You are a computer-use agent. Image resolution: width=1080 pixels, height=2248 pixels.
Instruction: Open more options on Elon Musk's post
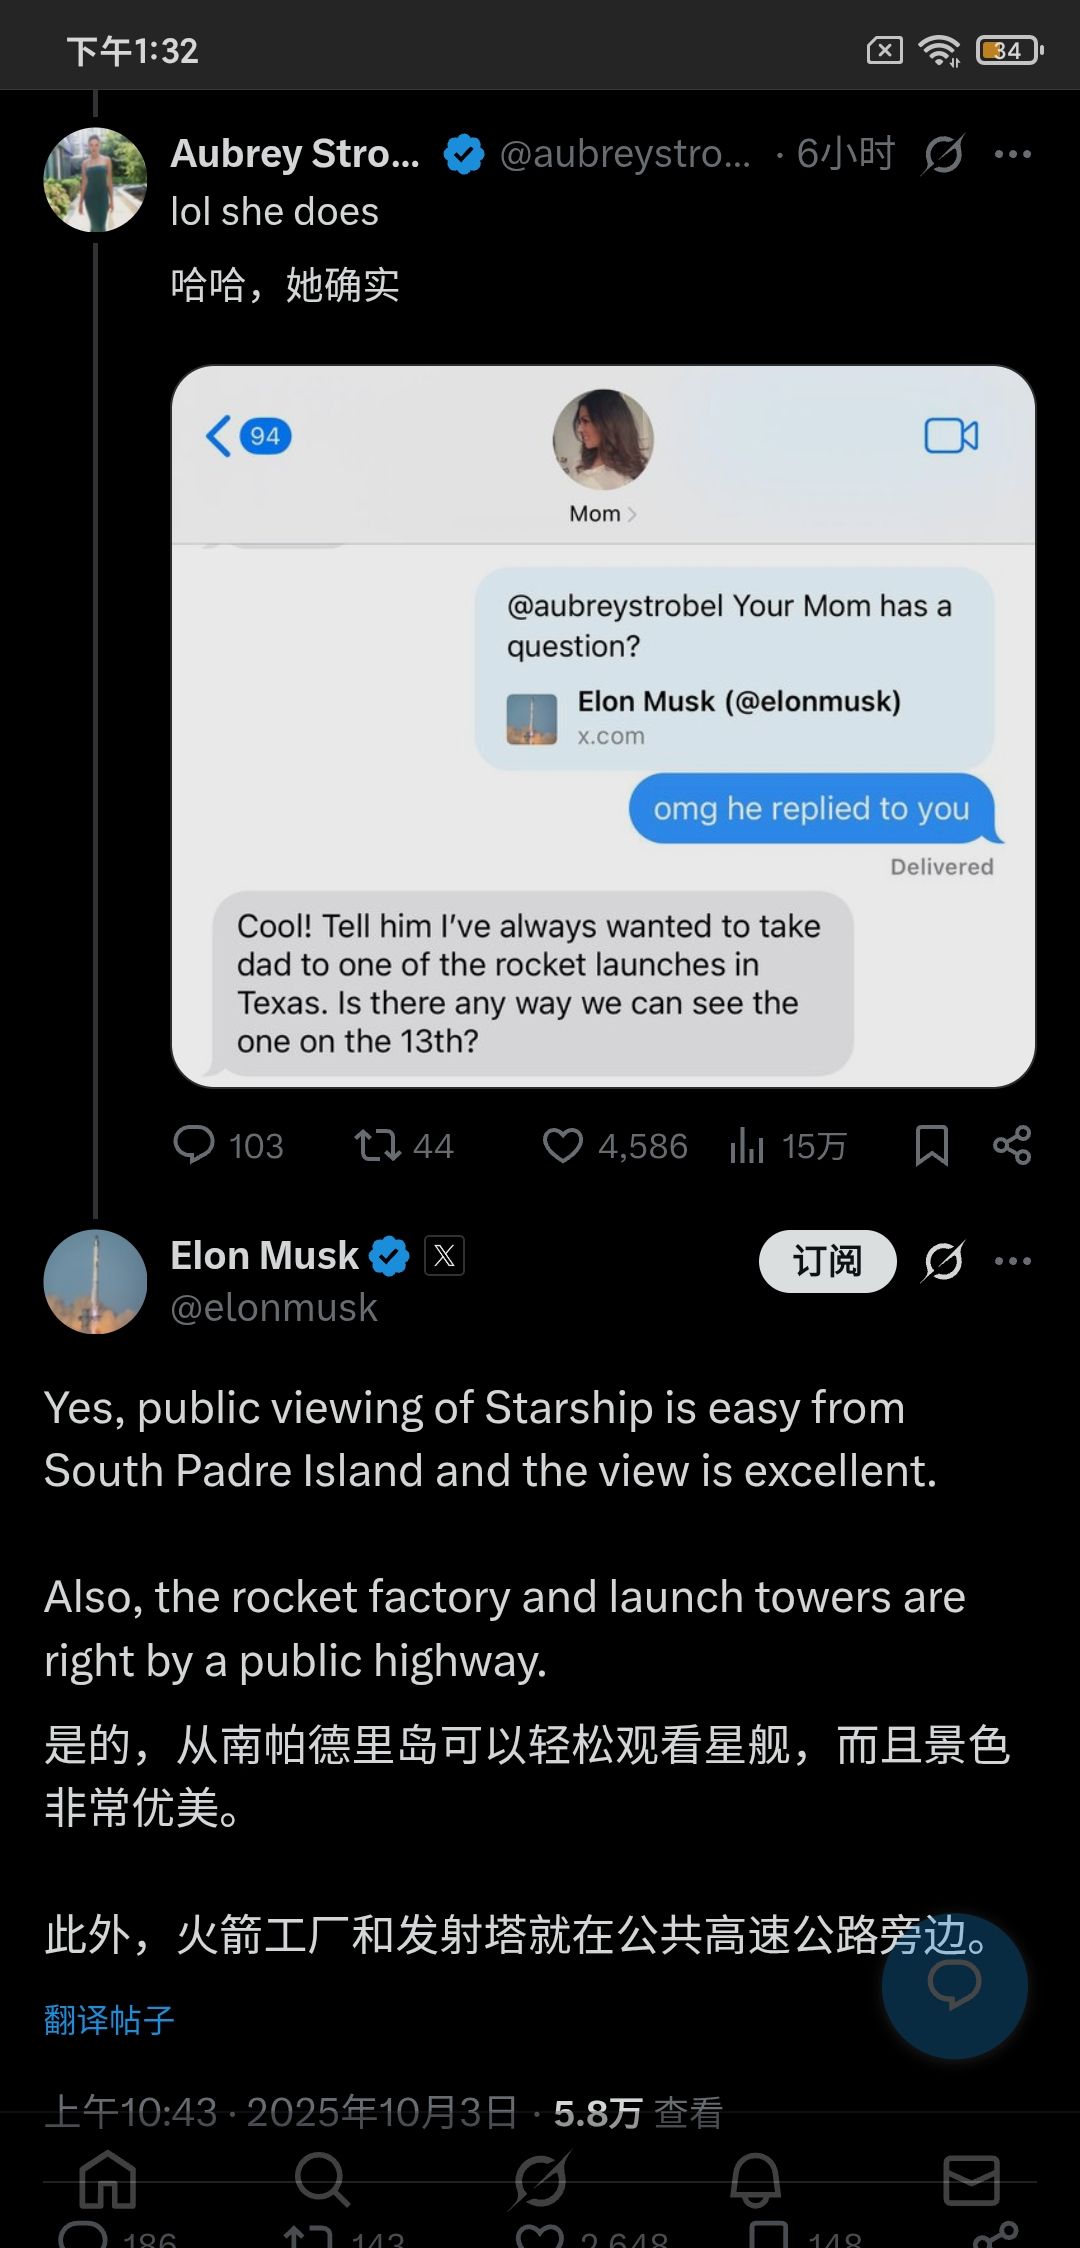click(1013, 1261)
